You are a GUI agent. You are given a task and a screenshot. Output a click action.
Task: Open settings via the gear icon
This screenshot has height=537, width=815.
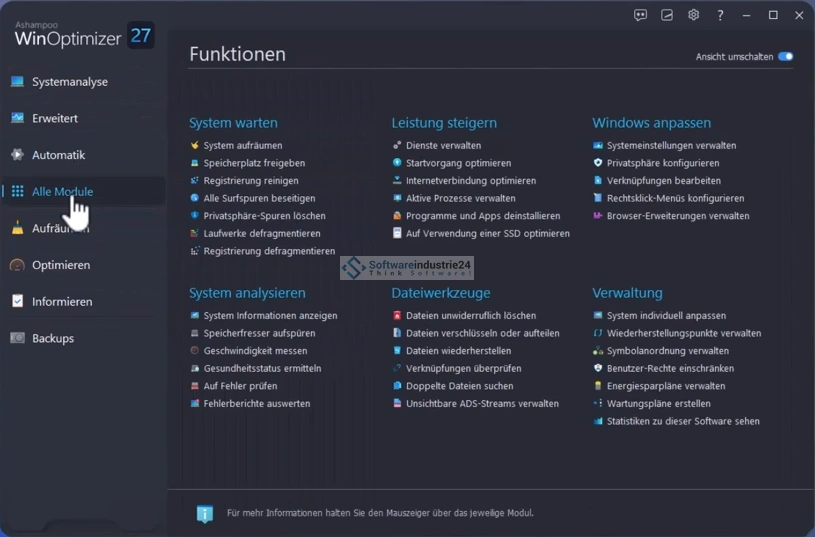(x=693, y=15)
